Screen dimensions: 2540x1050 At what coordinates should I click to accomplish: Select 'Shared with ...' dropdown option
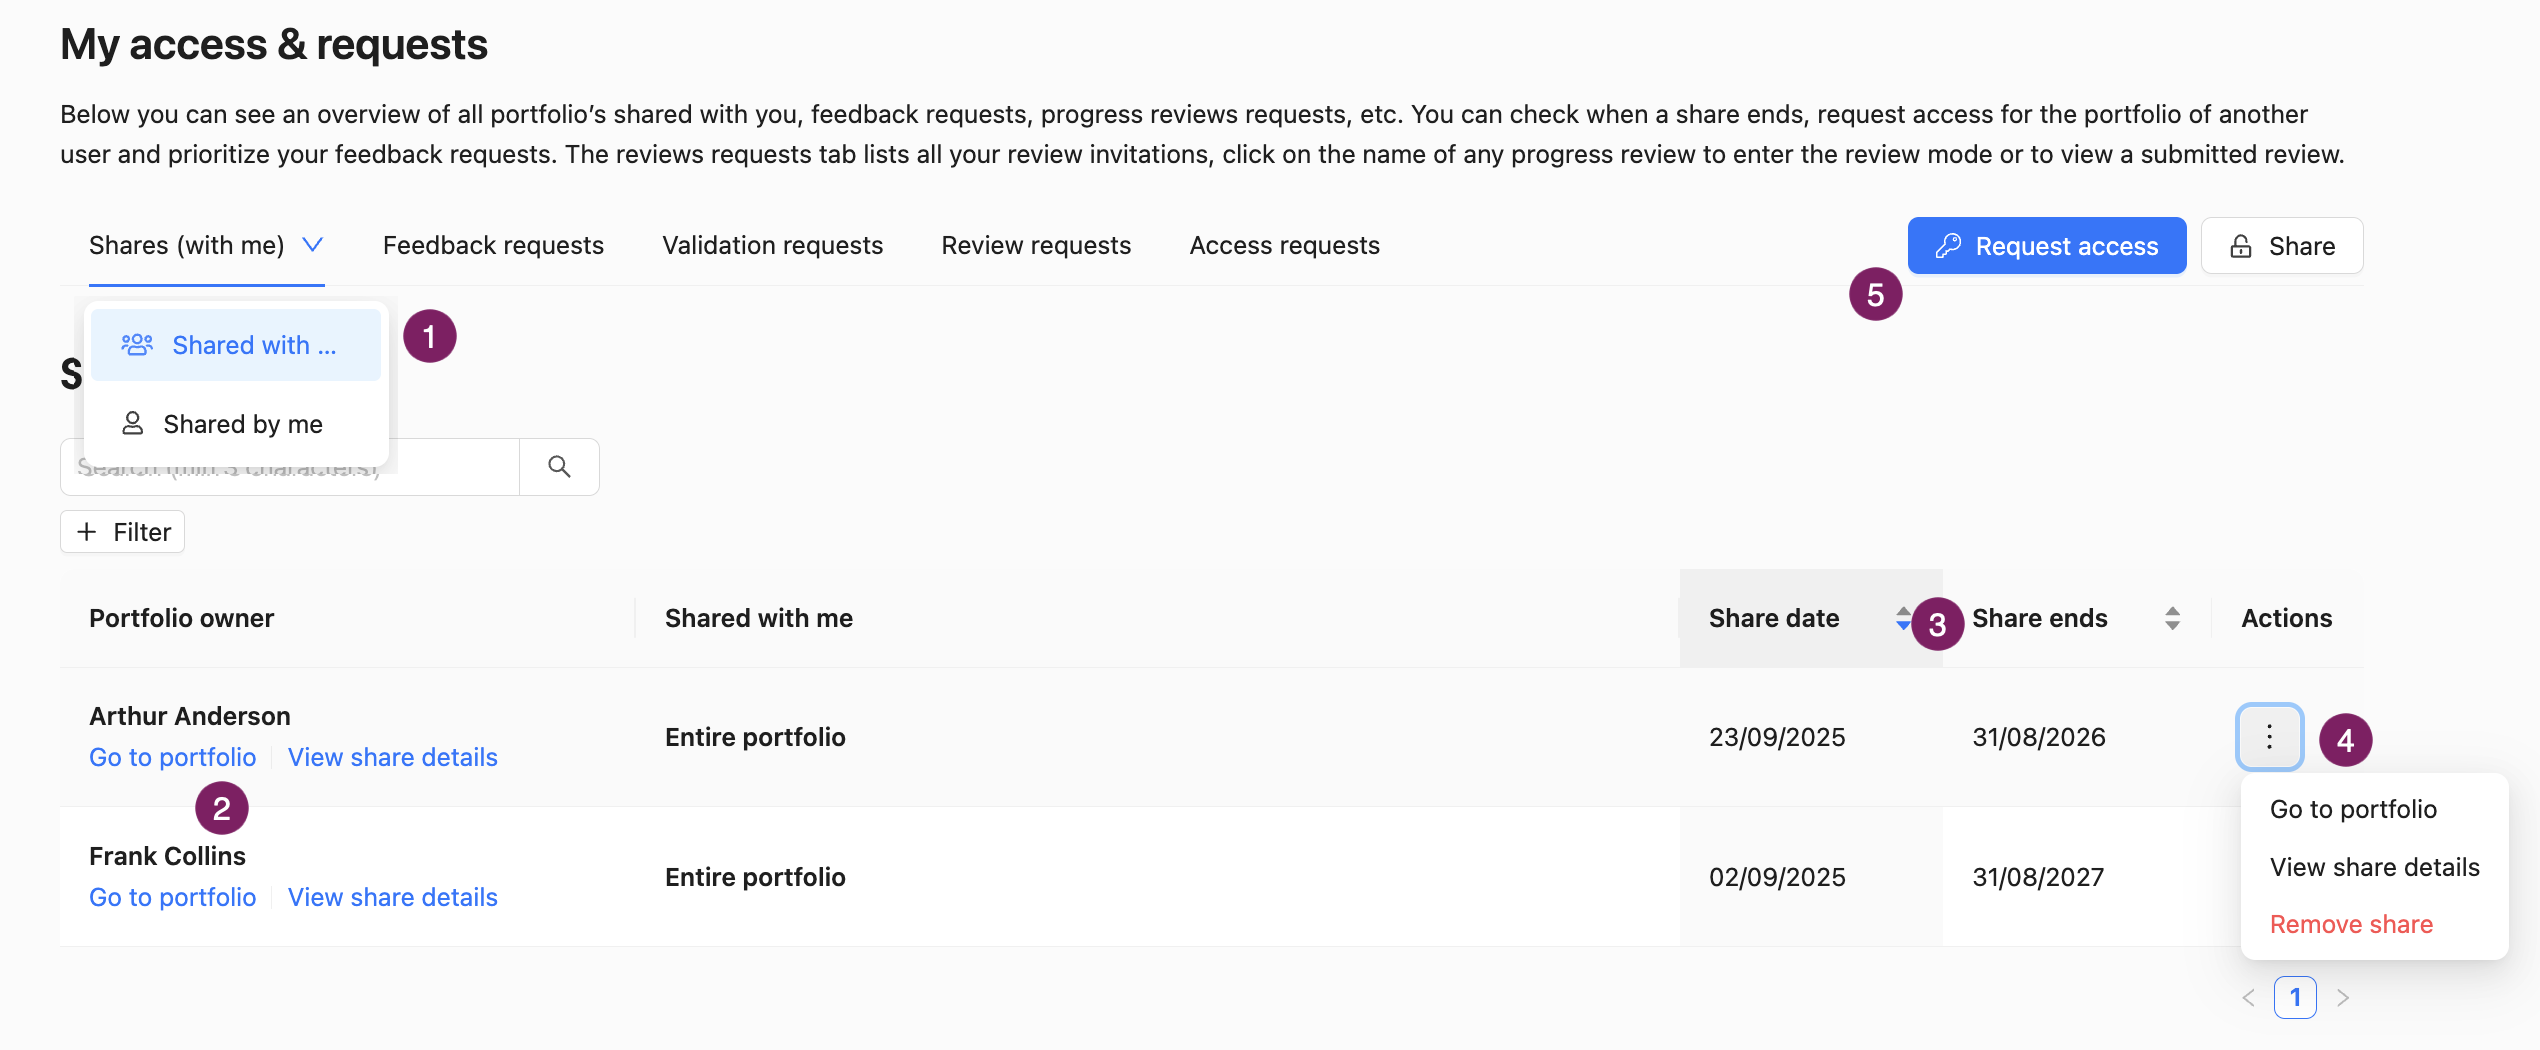tap(236, 345)
